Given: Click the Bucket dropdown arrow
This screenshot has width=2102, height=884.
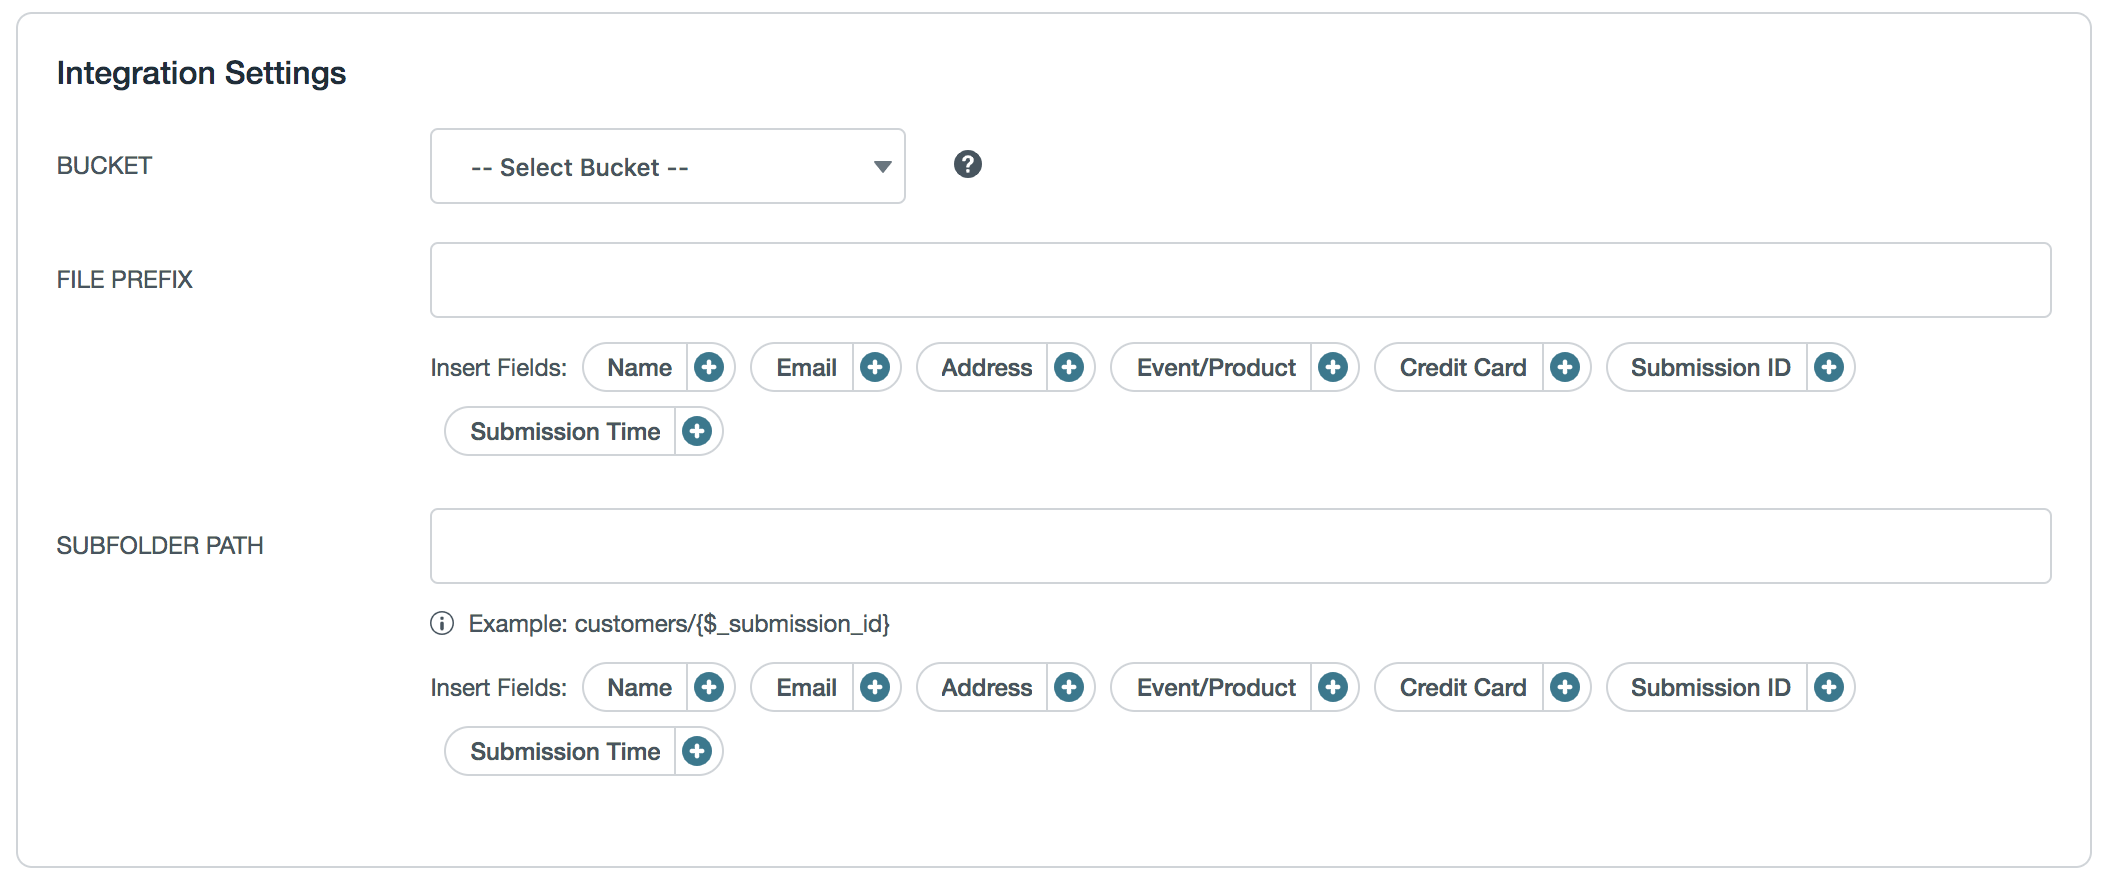Looking at the screenshot, I should (882, 166).
